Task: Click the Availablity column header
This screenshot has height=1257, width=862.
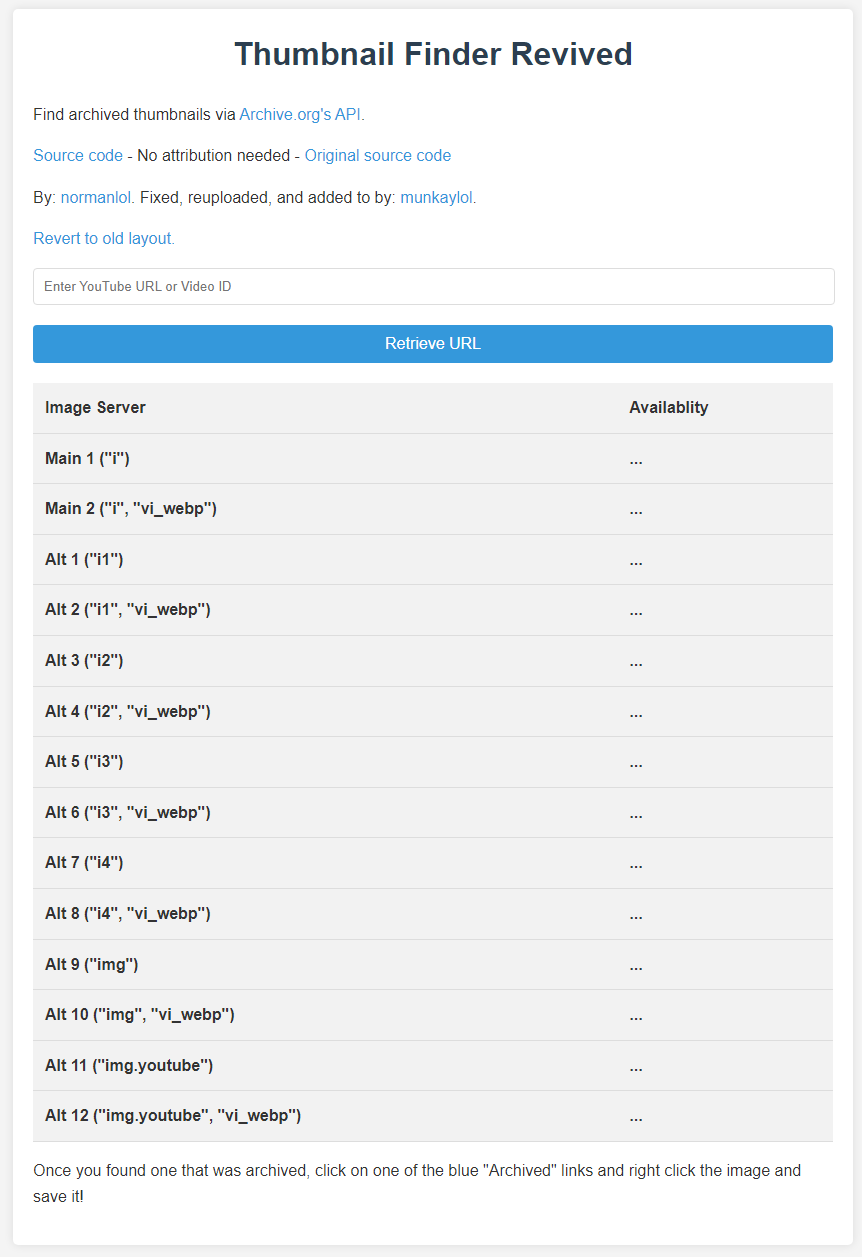Action: pos(668,407)
